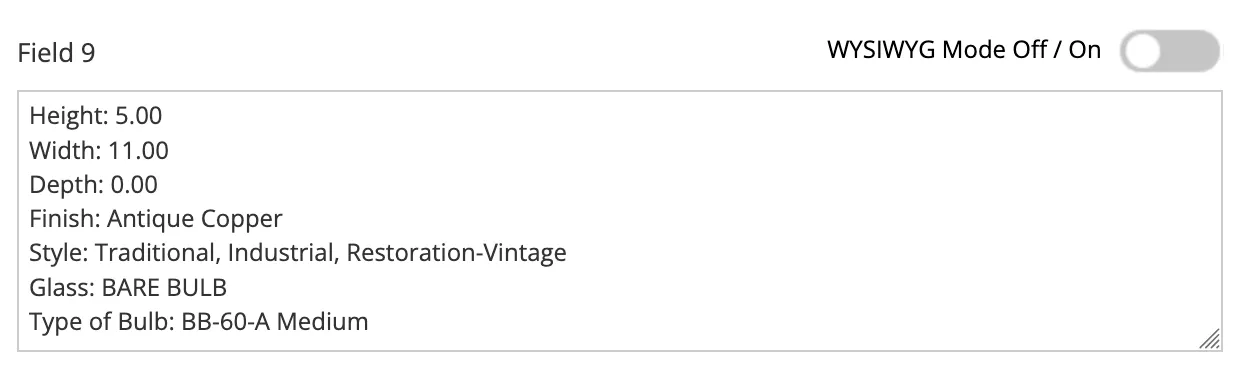Place cursor on the 'BARE BULB' text
Image resolution: width=1250 pixels, height=372 pixels.
(164, 288)
